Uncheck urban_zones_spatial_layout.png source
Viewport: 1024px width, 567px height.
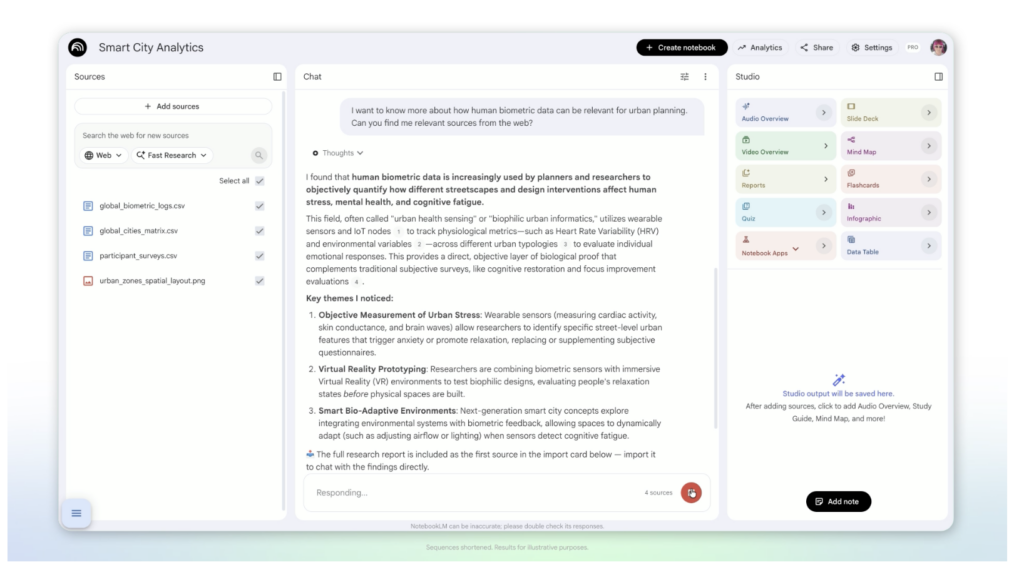(x=260, y=281)
